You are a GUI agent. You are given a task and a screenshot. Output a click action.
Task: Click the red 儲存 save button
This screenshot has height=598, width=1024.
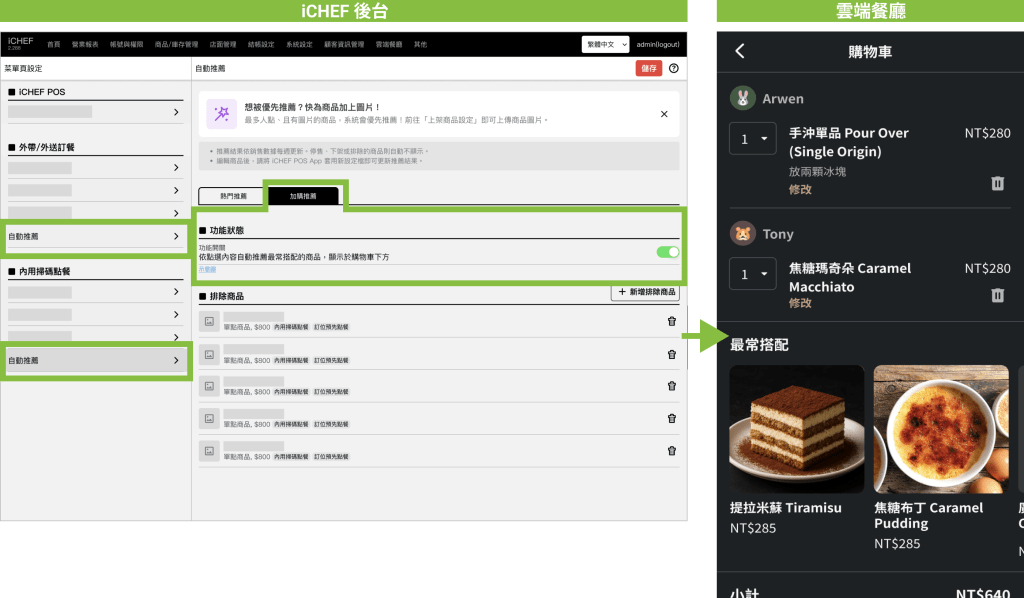[648, 68]
